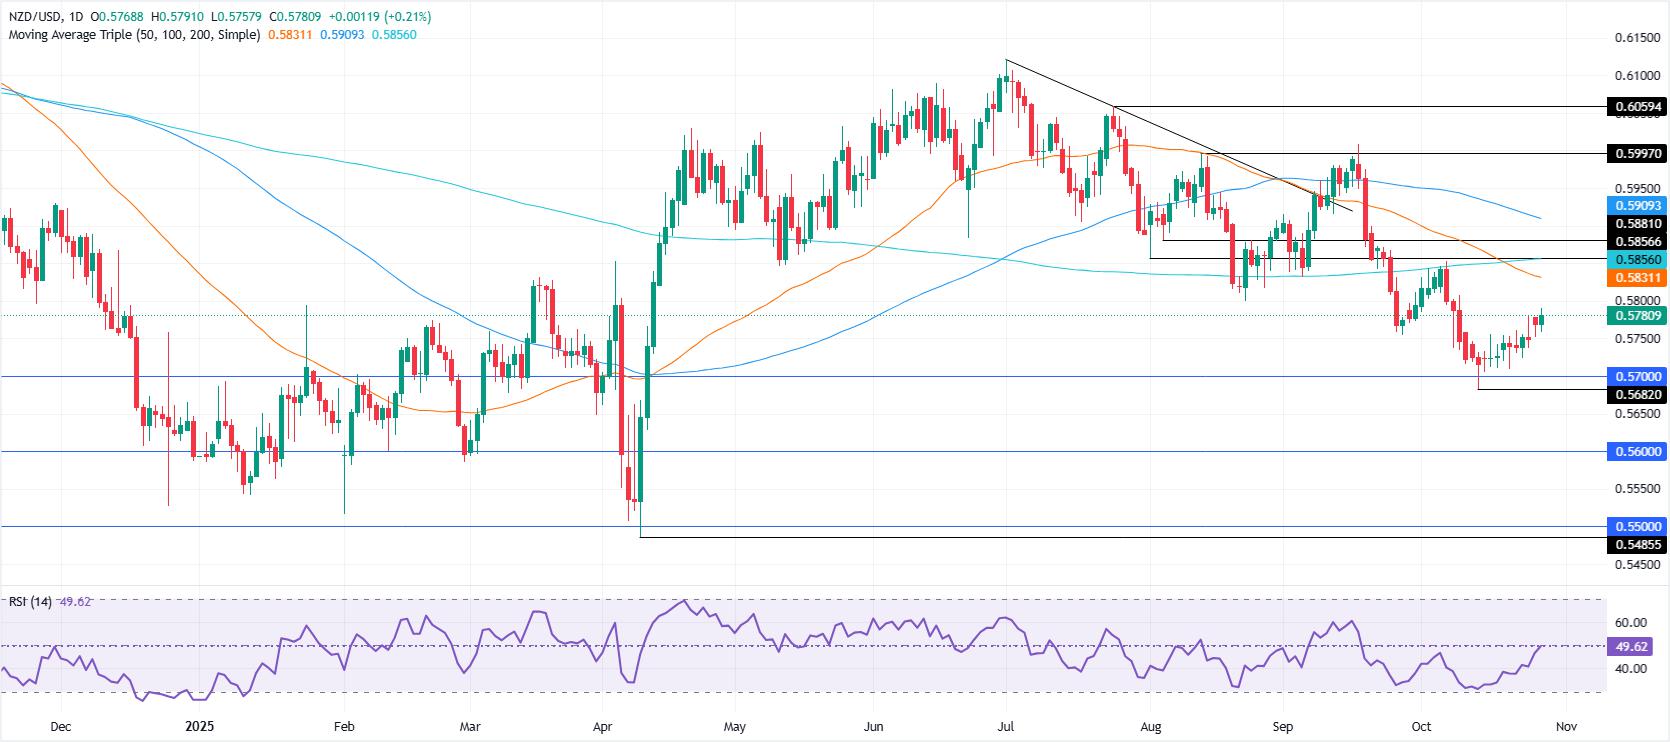Select the teal 0.58560 200-MA price tag
Image resolution: width=1670 pixels, height=742 pixels.
(1636, 258)
